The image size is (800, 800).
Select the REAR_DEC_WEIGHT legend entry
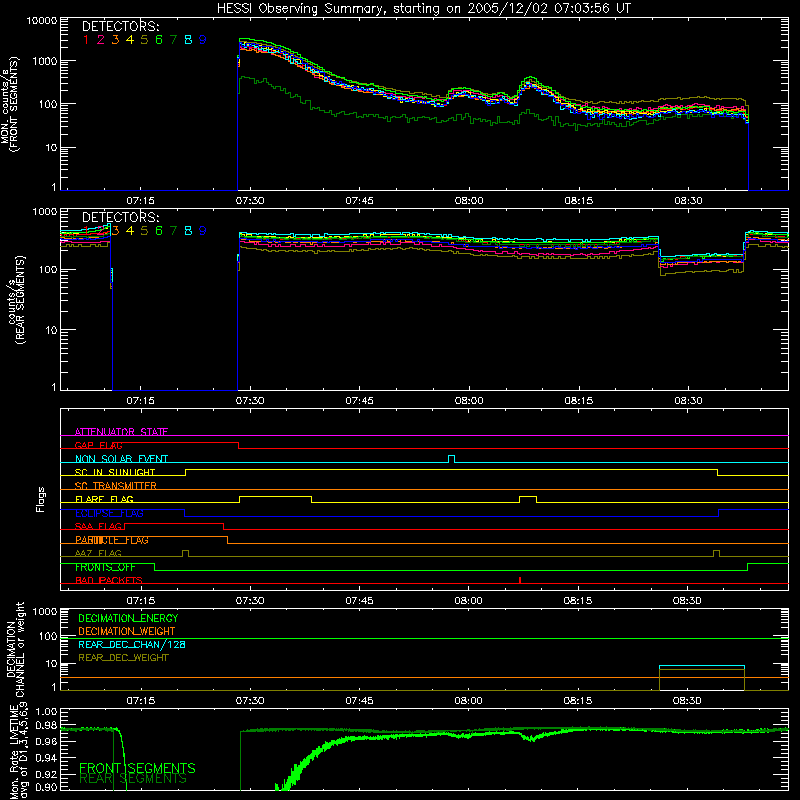[x=123, y=658]
